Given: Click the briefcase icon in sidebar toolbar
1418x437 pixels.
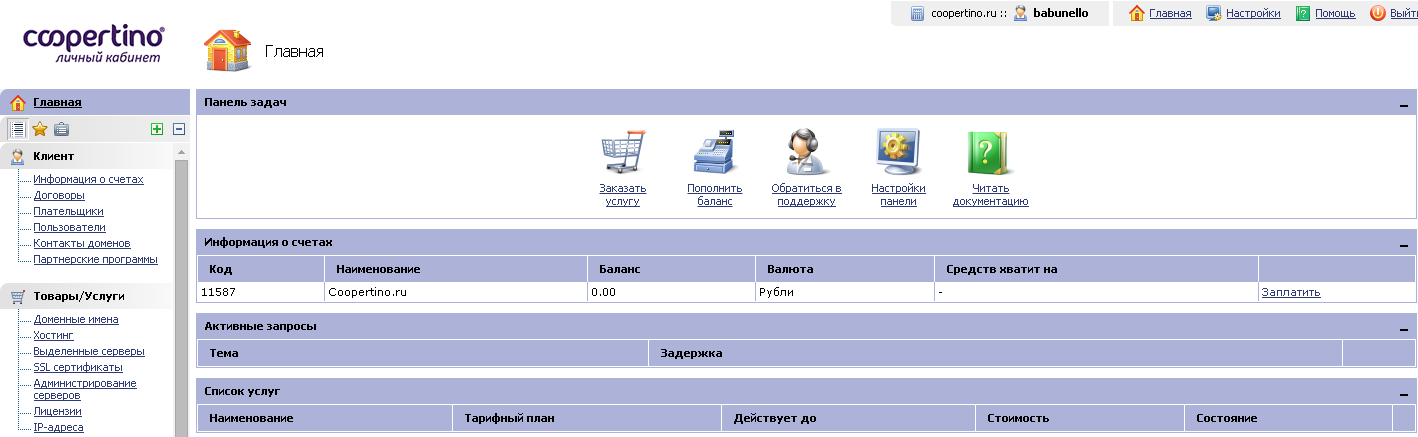Looking at the screenshot, I should (x=61, y=128).
